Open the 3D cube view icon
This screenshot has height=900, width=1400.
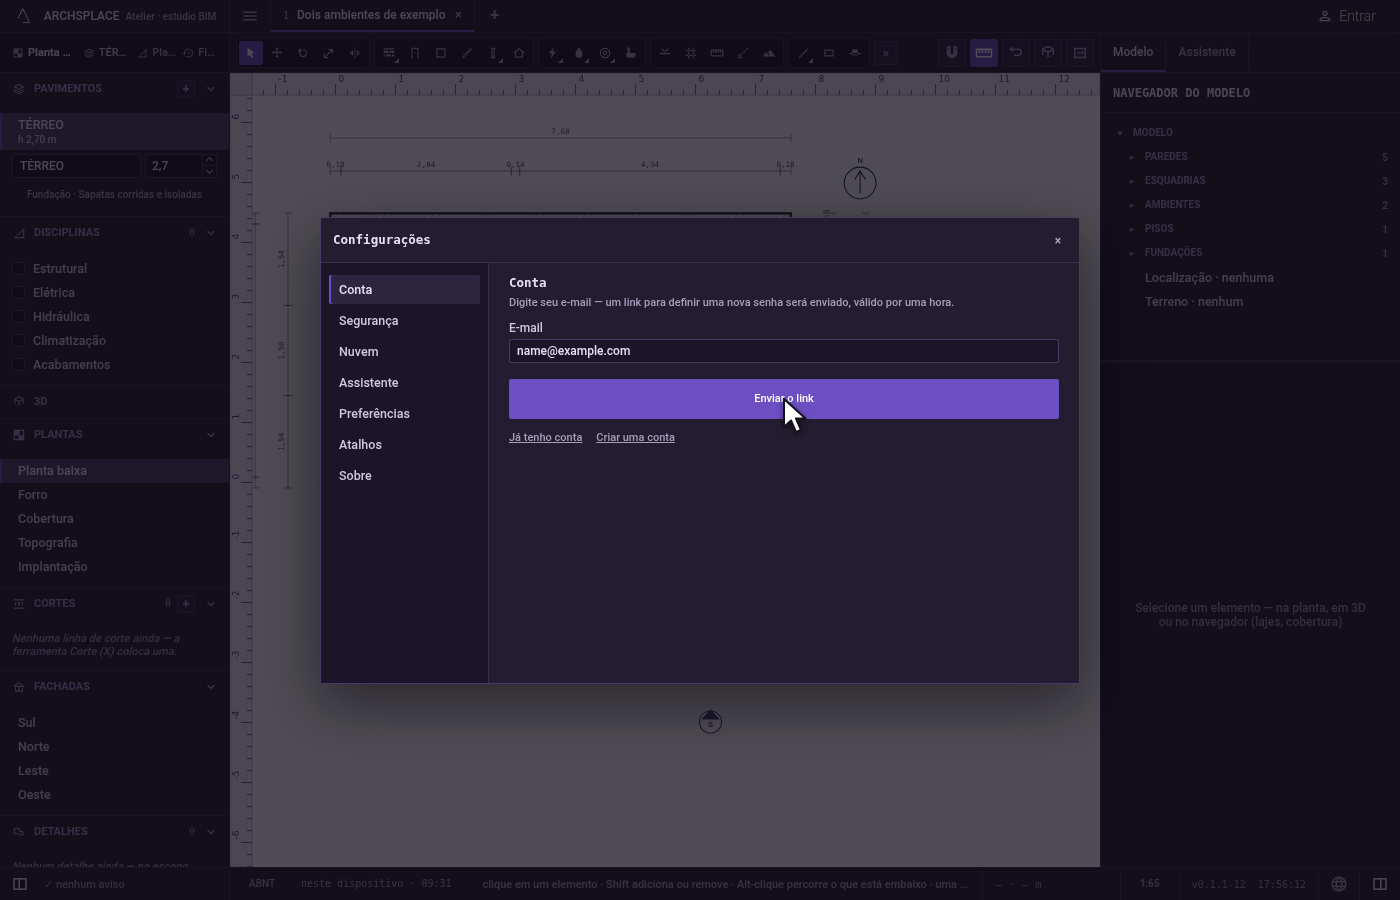1048,53
